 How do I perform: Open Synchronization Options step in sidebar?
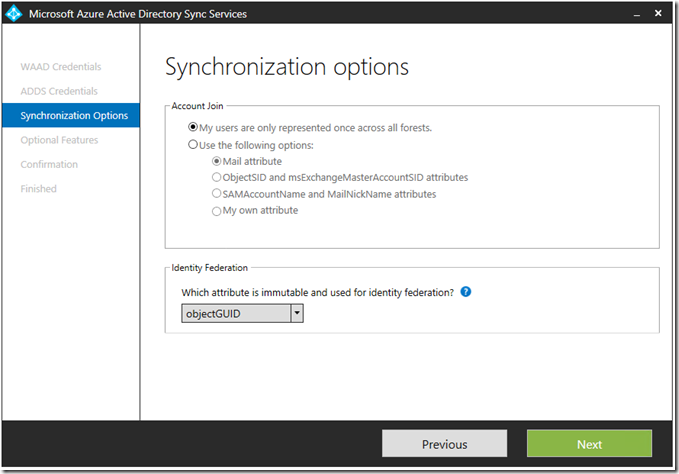(x=71, y=115)
